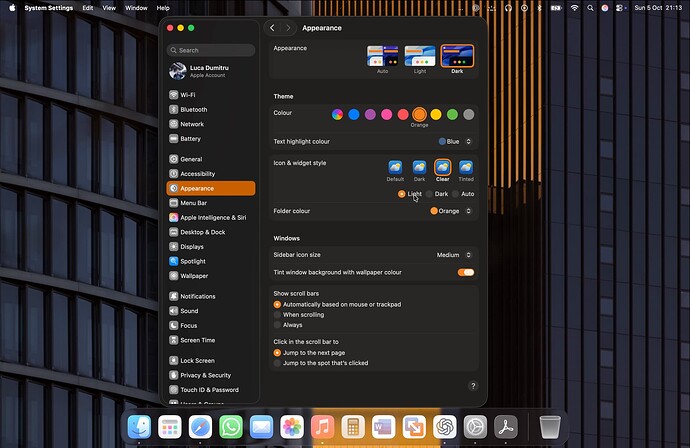The width and height of the screenshot is (690, 448).
Task: Go to Desktop & Dock settings
Action: click(x=202, y=232)
